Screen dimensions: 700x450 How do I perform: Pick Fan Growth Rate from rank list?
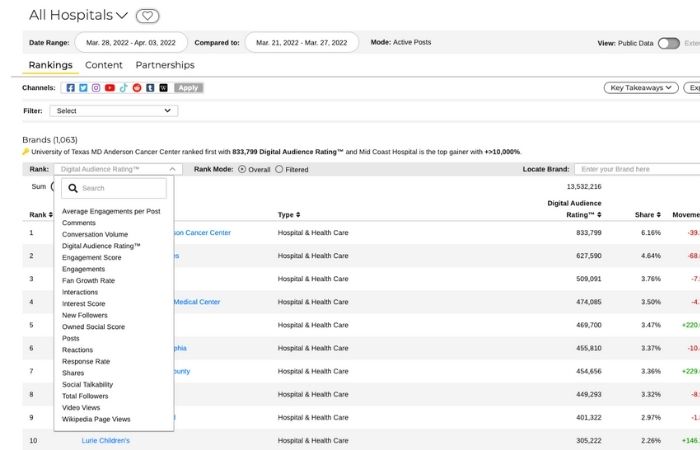[88, 281]
